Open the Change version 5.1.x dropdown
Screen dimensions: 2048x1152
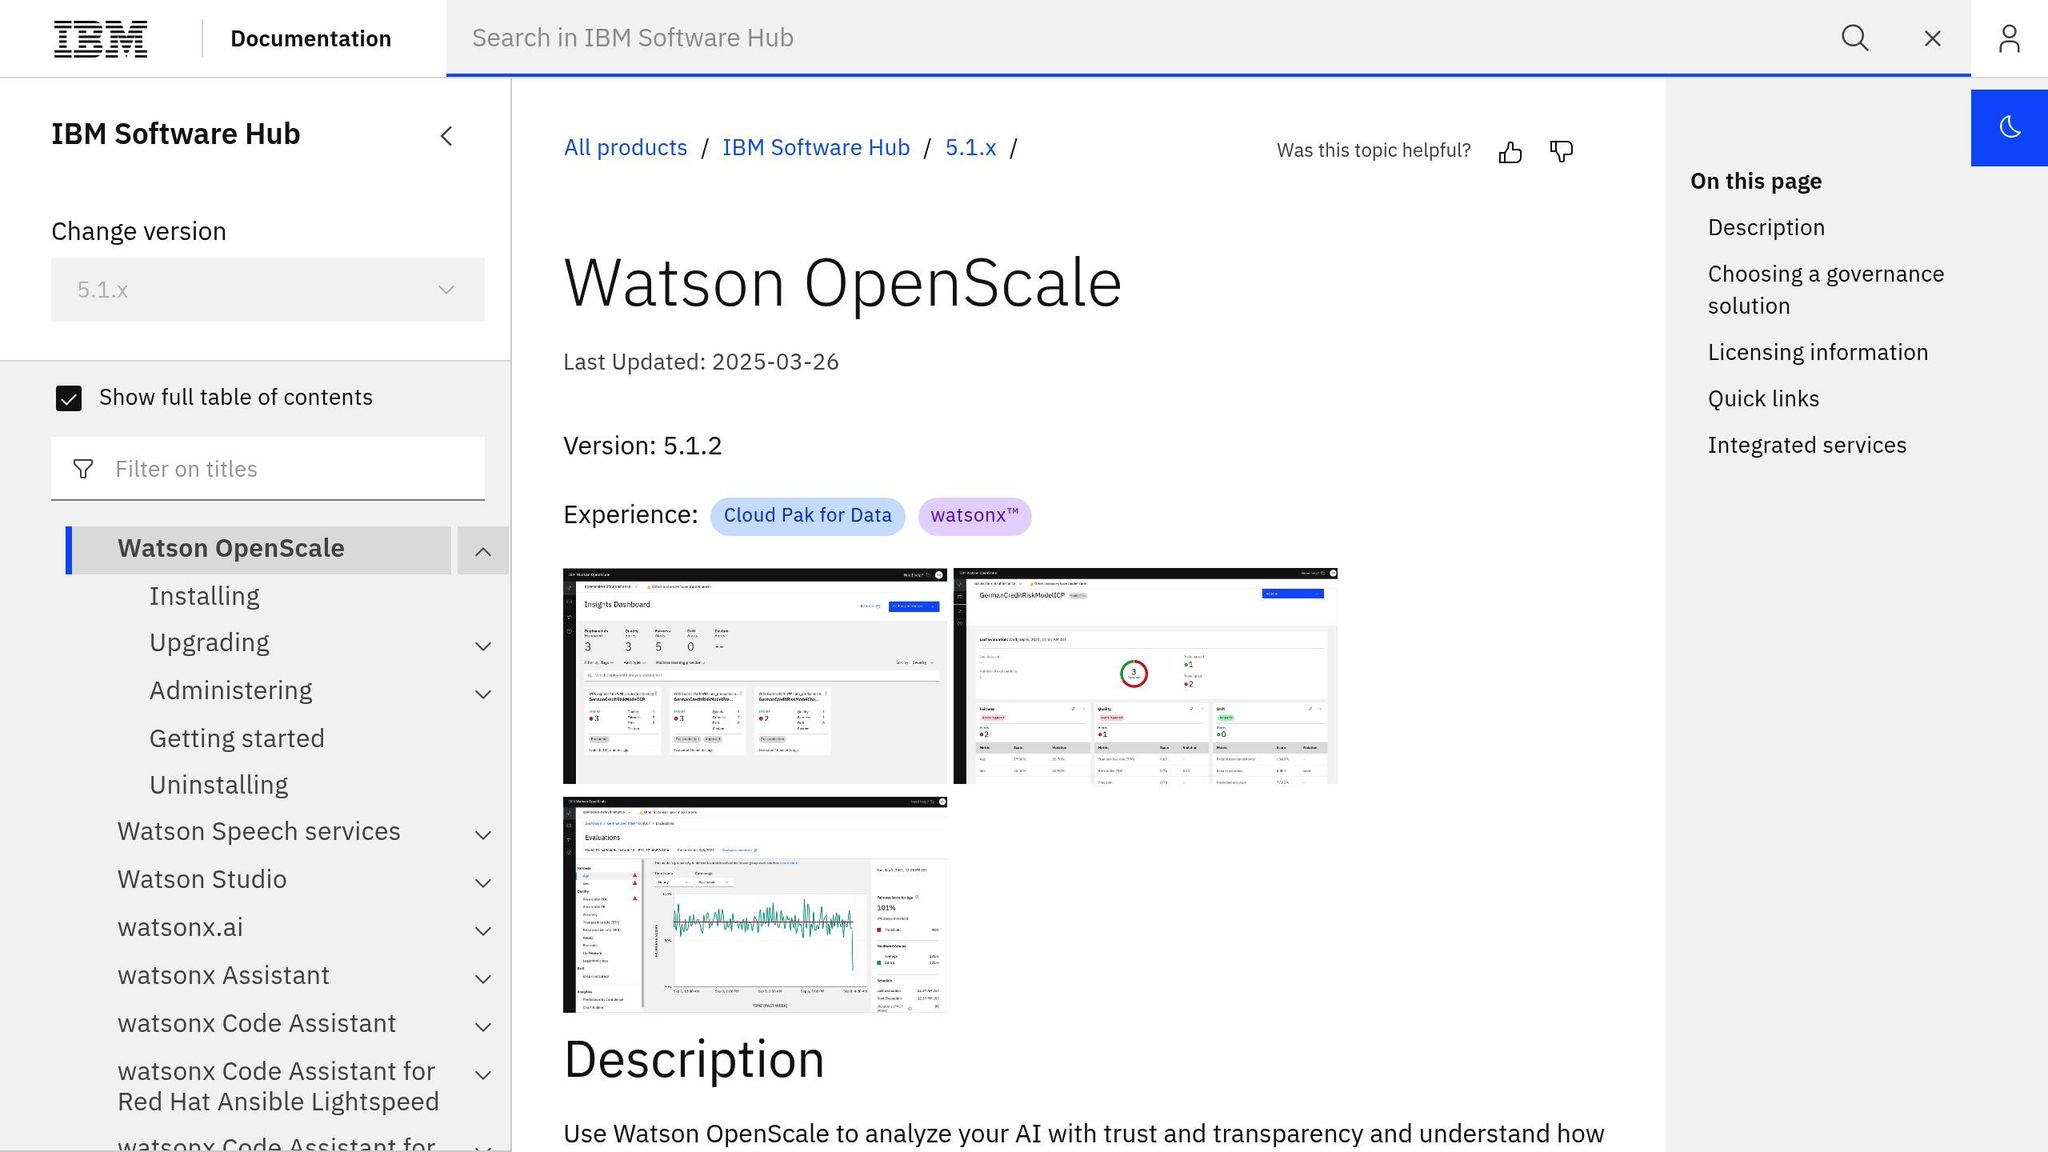(x=267, y=290)
